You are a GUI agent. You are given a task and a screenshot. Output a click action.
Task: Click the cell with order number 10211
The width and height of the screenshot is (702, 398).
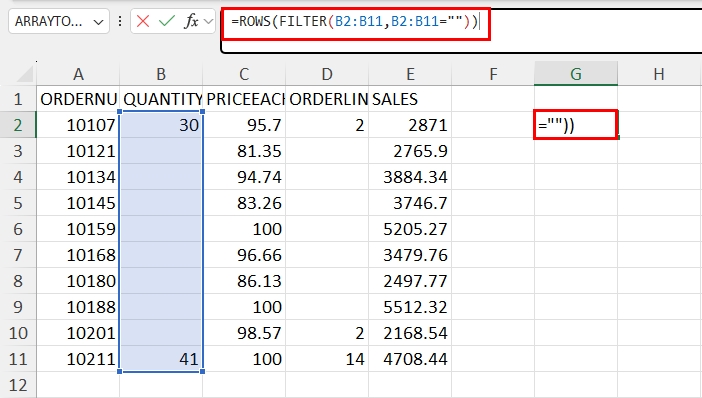click(x=78, y=359)
